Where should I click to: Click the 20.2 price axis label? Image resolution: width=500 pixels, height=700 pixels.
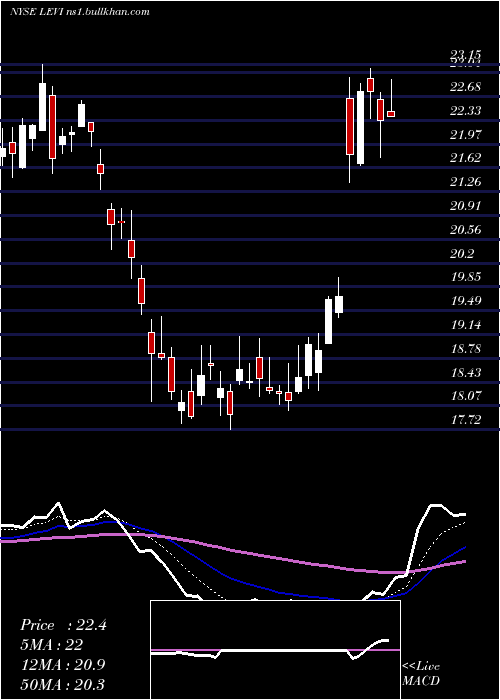tap(462, 254)
